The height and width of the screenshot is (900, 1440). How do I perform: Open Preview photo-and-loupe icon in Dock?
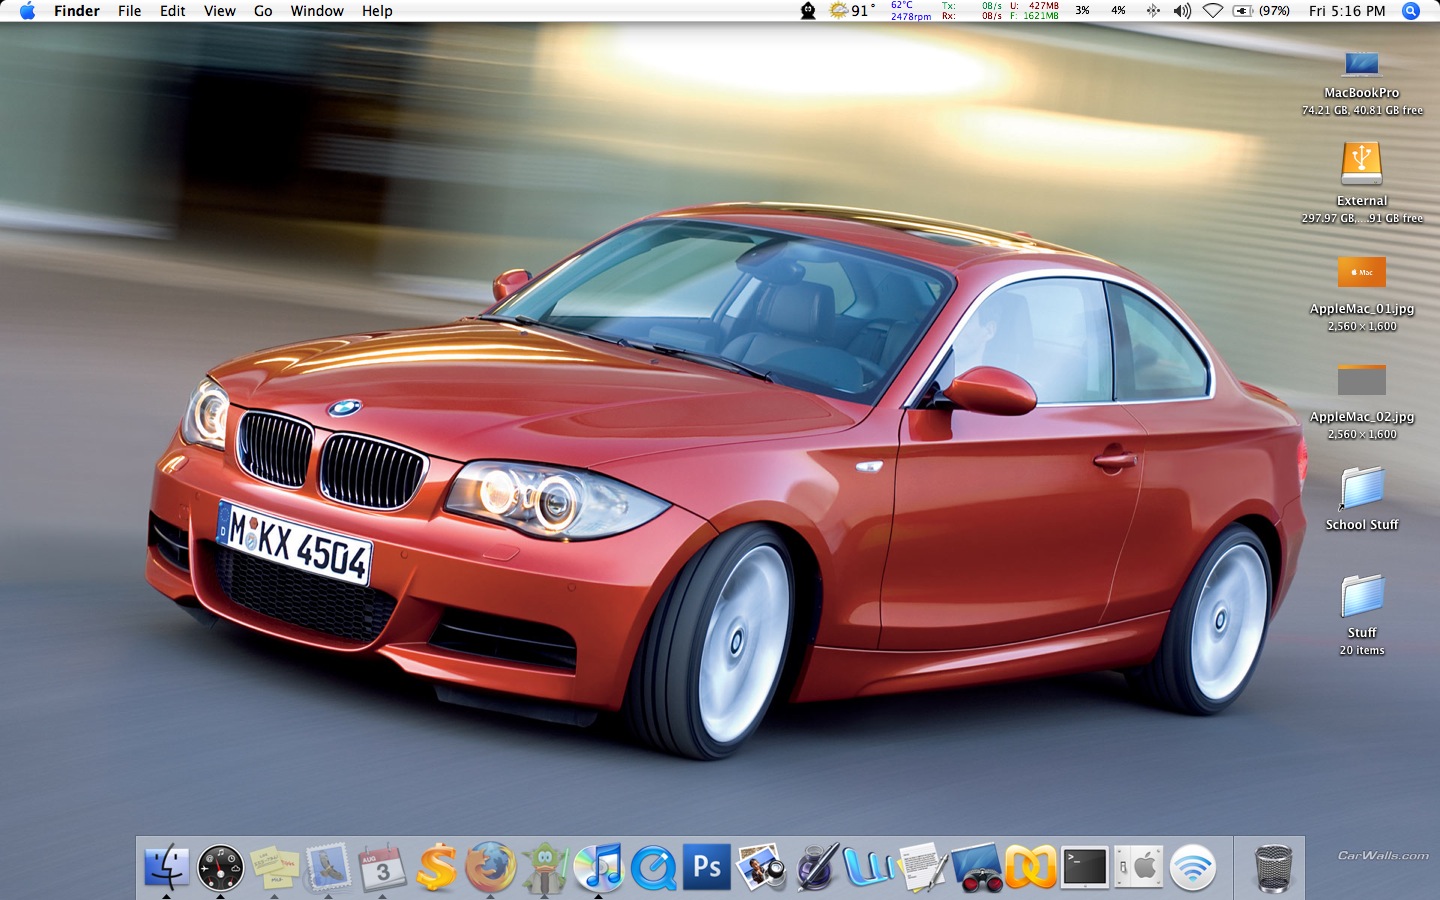(761, 867)
